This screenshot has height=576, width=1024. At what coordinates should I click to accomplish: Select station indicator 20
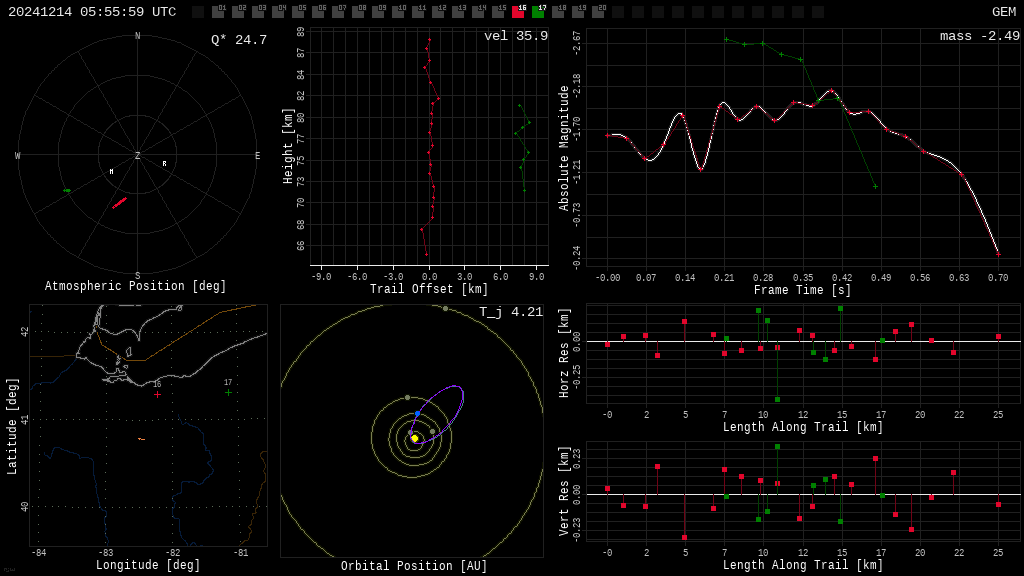click(598, 11)
